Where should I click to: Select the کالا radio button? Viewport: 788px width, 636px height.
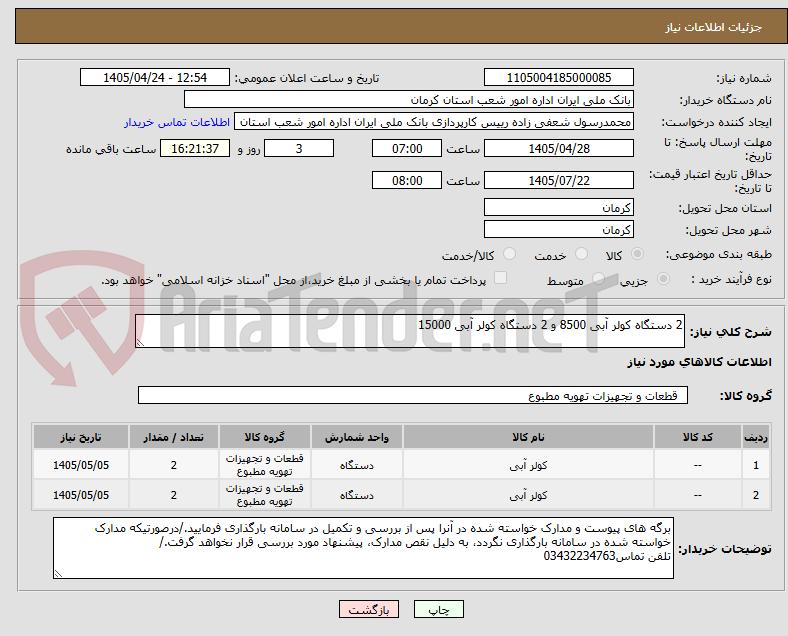[637, 254]
